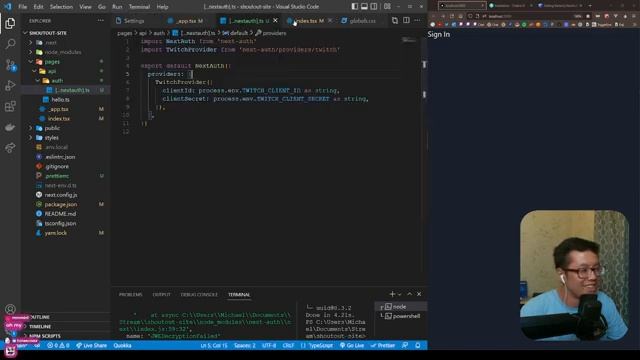Viewport: 640px width, 360px height.
Task: Toggle primary side bar layout icon
Action: [x=355, y=7]
